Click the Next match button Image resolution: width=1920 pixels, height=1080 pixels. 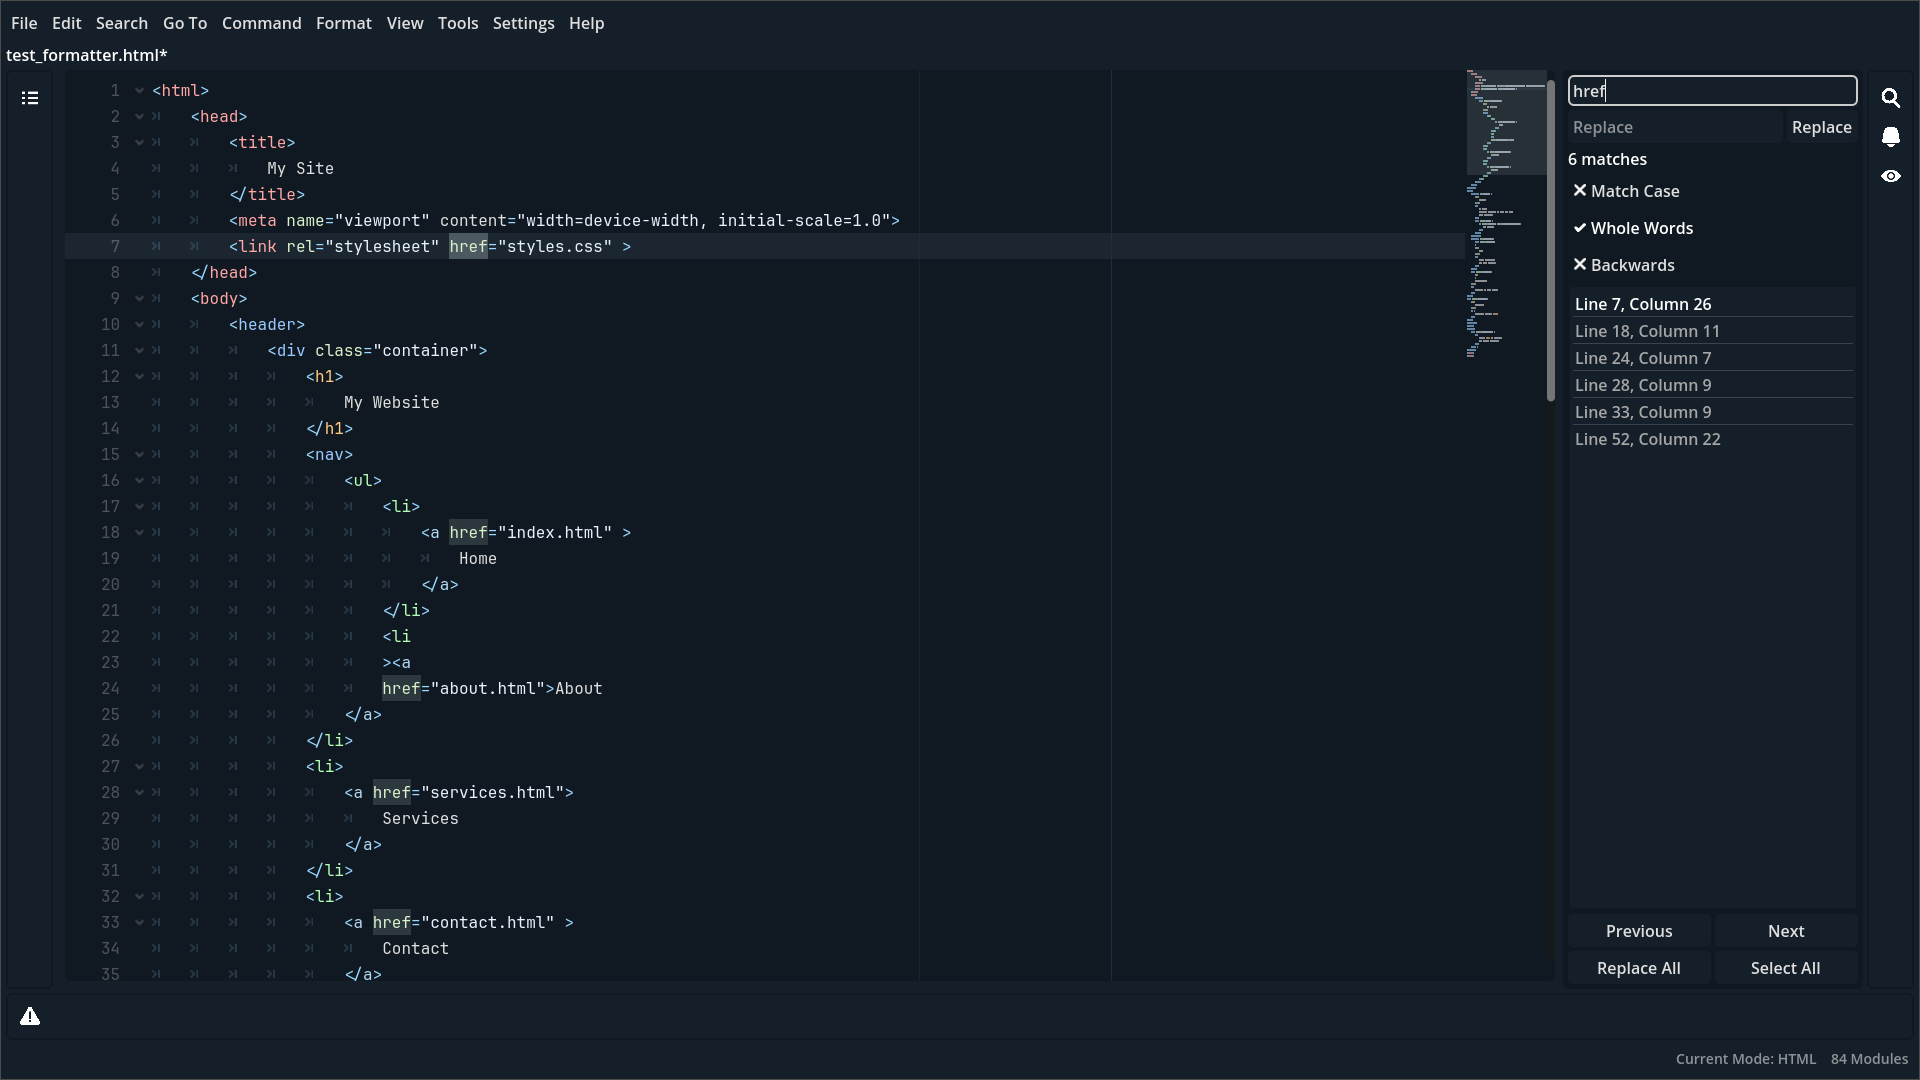pos(1786,931)
